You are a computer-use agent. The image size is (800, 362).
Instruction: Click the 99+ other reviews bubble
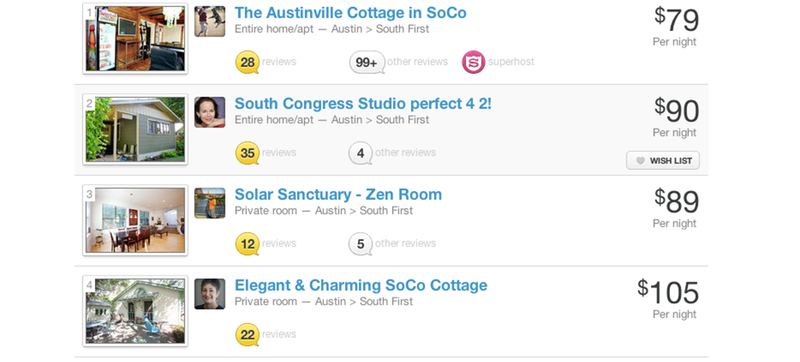(367, 62)
